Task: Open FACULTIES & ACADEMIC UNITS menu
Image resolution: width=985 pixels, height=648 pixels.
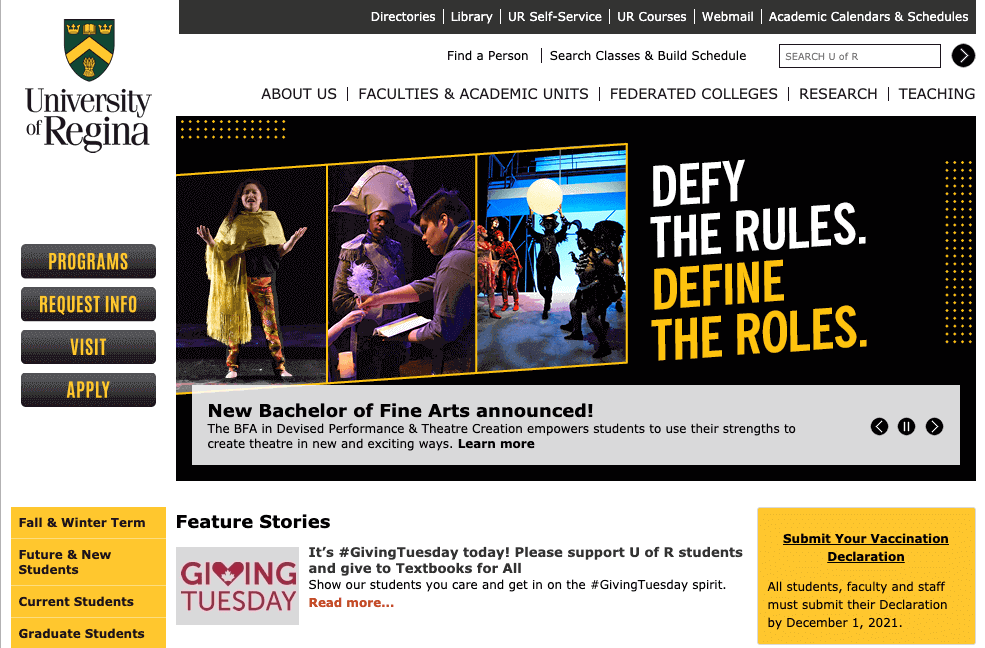Action: (x=473, y=94)
